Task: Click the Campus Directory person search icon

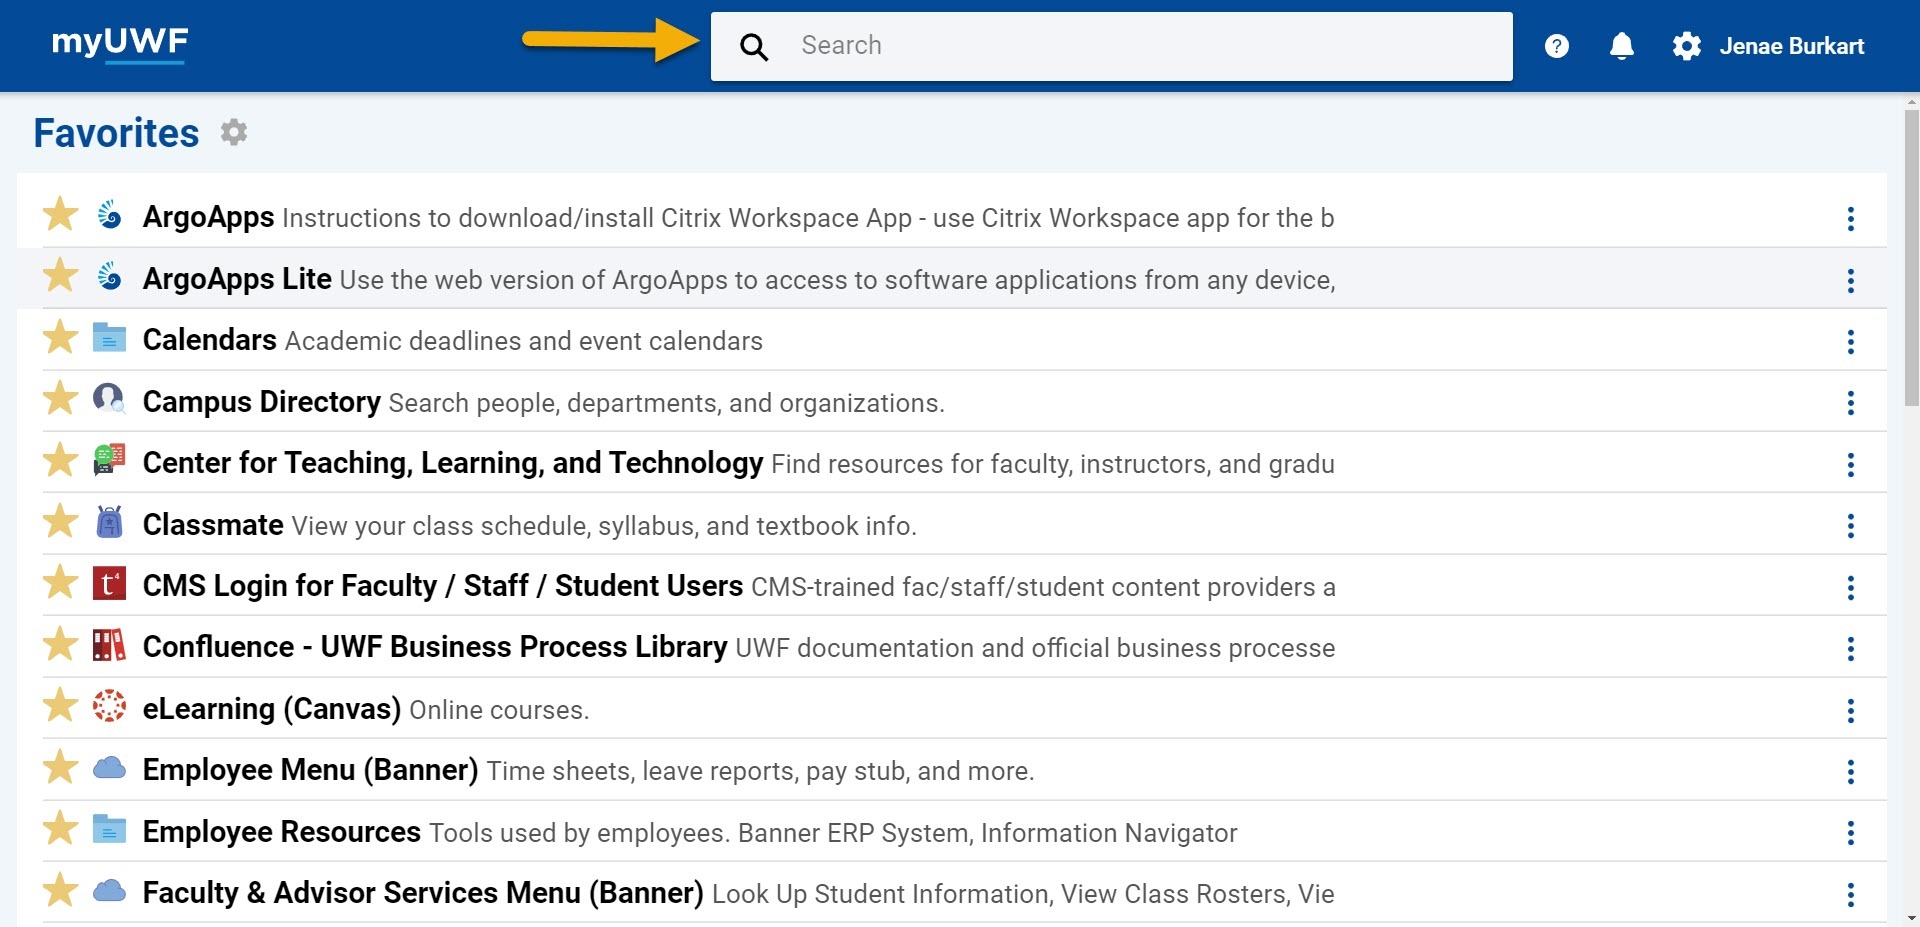Action: click(x=109, y=399)
